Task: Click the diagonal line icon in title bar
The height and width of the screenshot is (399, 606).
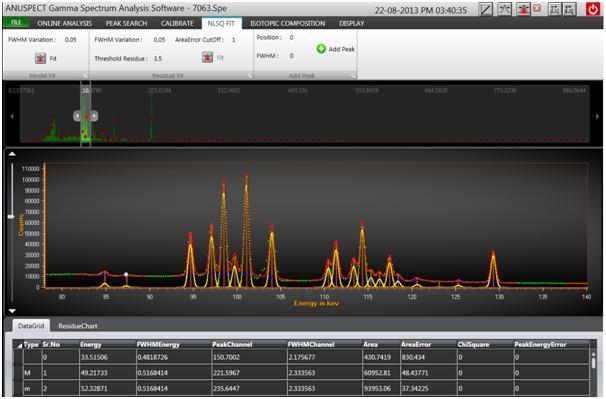Action: 486,9
